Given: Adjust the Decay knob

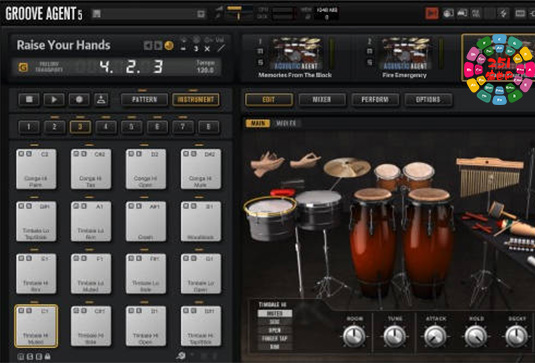Looking at the screenshot, I should [x=517, y=336].
